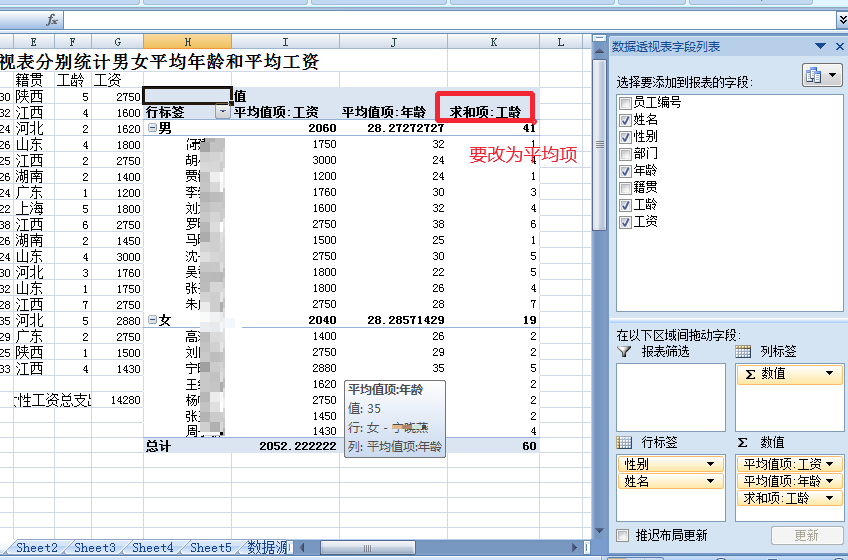
Task: Select column K header
Action: (493, 42)
